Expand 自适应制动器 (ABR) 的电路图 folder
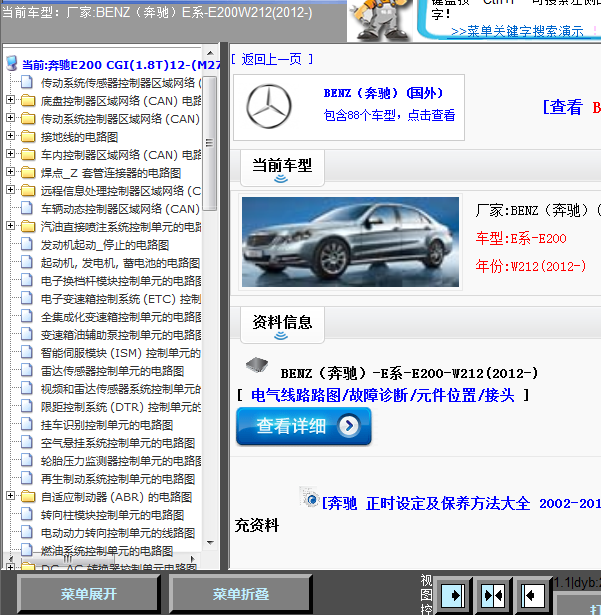This screenshot has width=601, height=615. click(x=11, y=496)
